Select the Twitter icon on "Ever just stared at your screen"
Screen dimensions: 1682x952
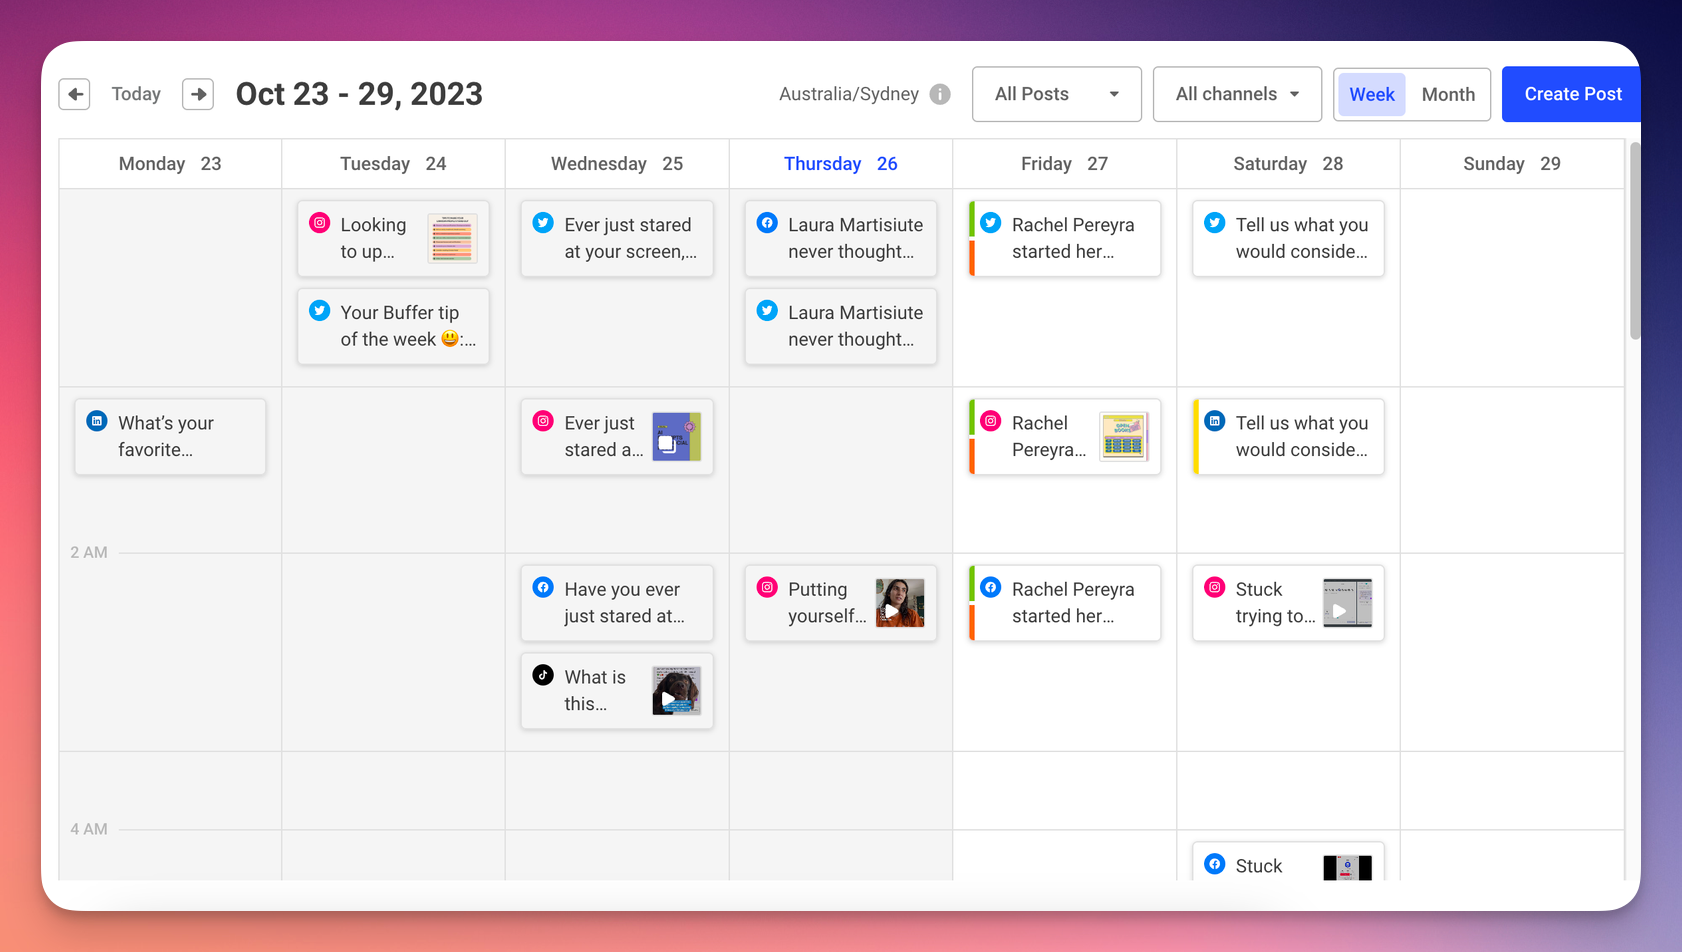click(x=543, y=222)
